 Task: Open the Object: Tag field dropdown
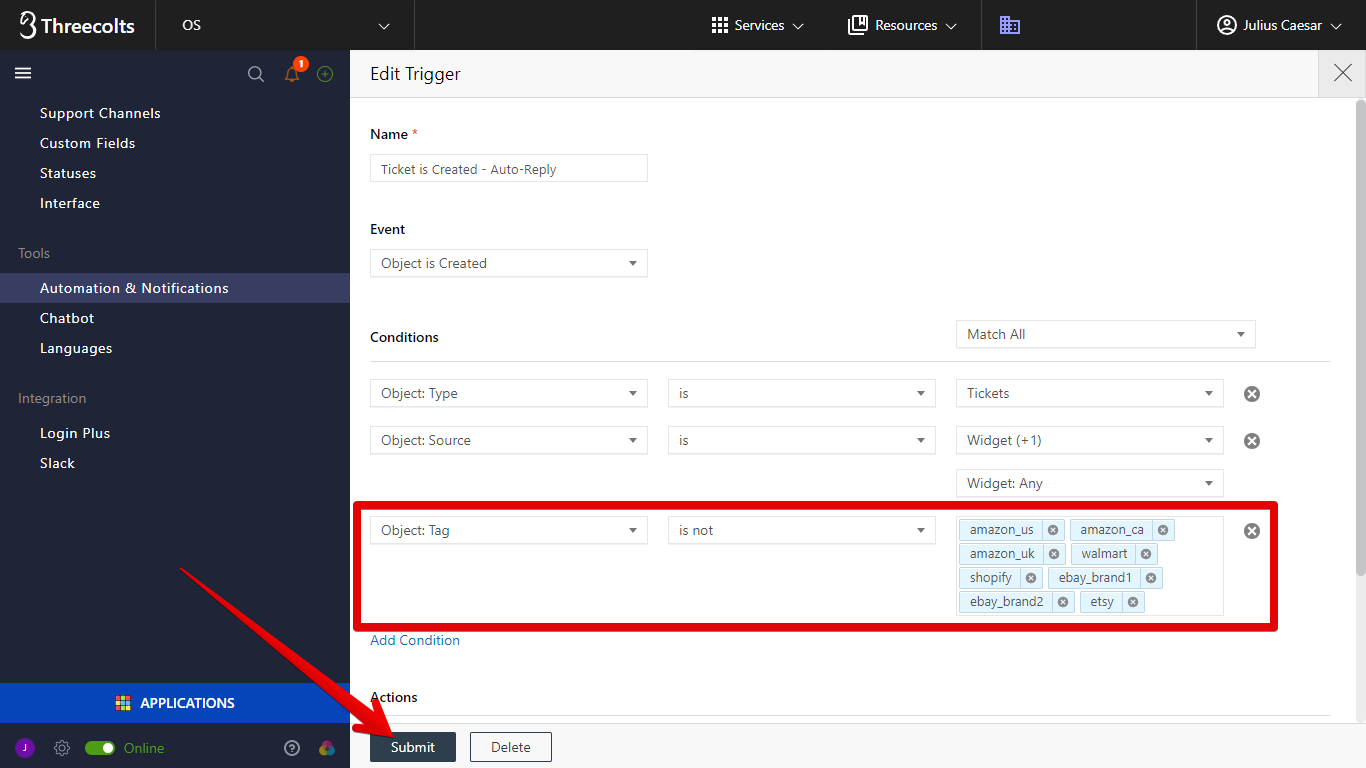[x=509, y=530]
